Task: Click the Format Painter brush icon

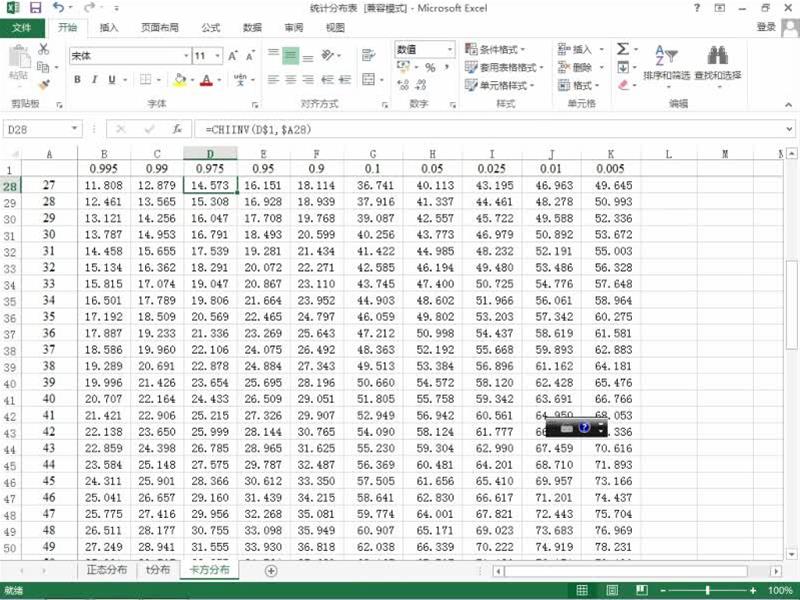Action: pos(43,84)
